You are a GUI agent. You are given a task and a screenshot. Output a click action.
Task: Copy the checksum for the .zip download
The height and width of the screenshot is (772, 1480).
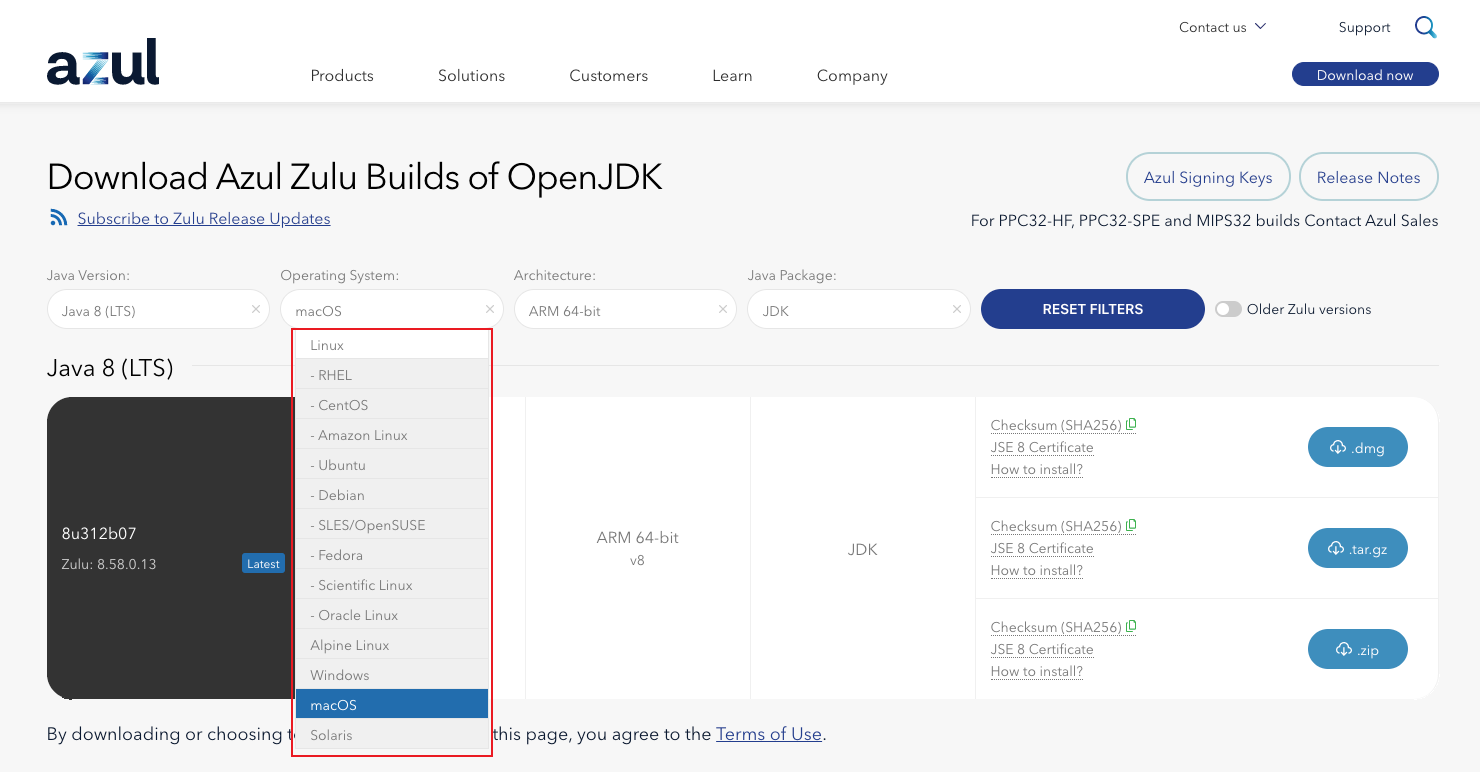1132,627
